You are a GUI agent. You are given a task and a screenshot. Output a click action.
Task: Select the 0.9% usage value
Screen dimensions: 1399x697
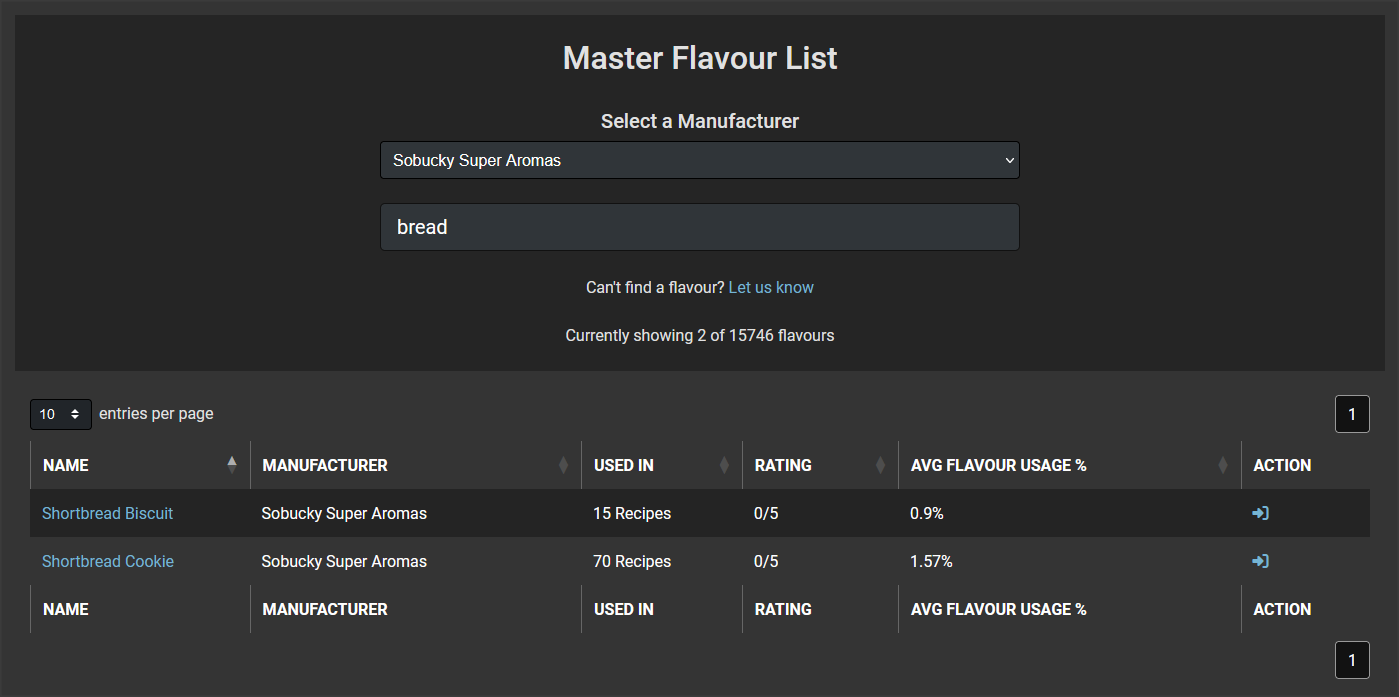(927, 513)
